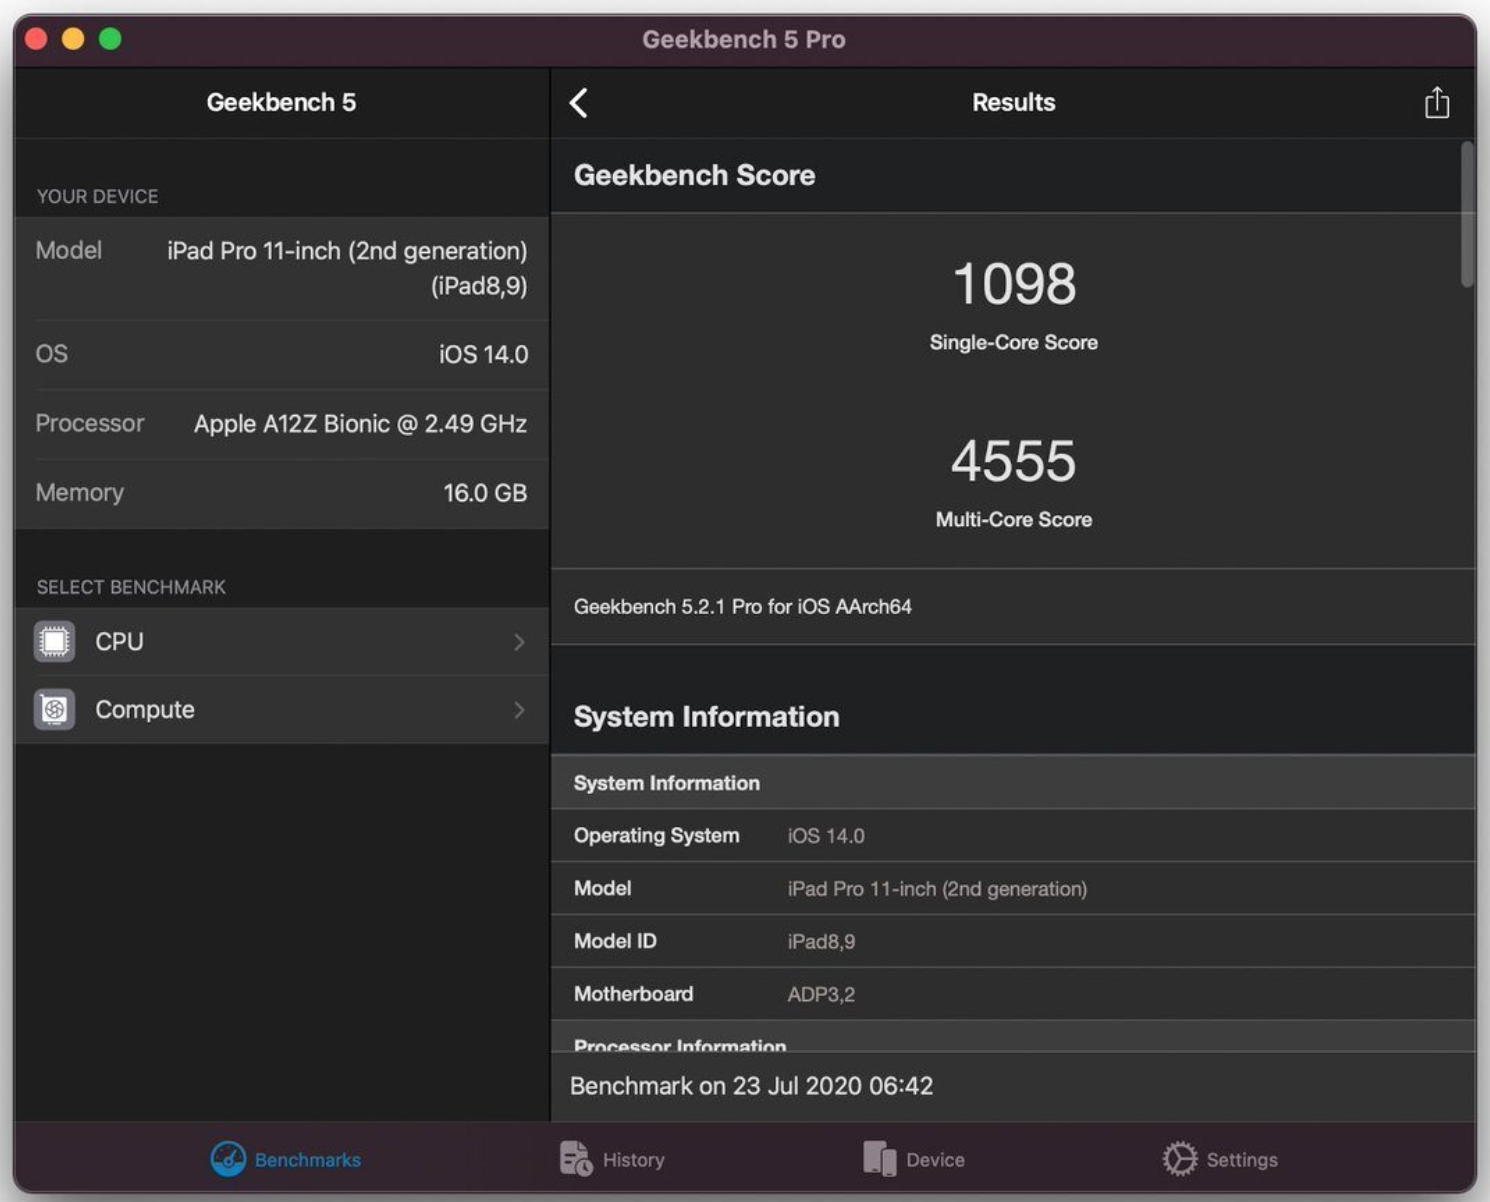Click the 1098 single-core score value
This screenshot has width=1490, height=1202.
click(1014, 284)
